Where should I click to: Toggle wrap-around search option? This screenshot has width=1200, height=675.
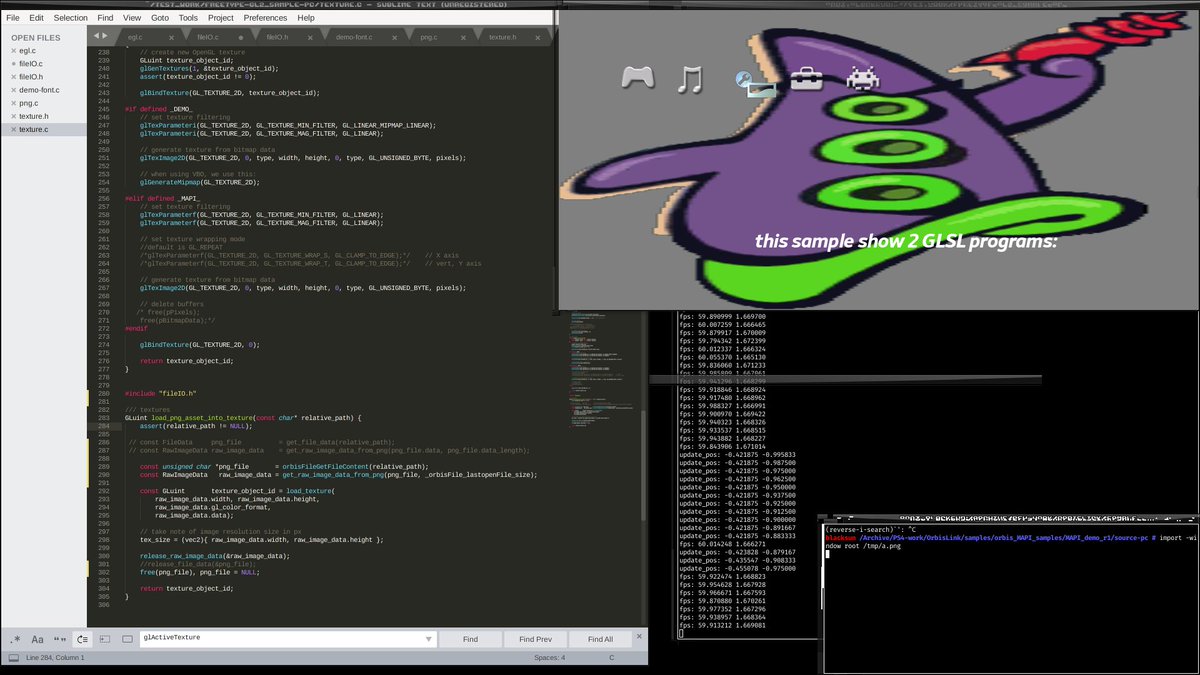click(x=83, y=639)
